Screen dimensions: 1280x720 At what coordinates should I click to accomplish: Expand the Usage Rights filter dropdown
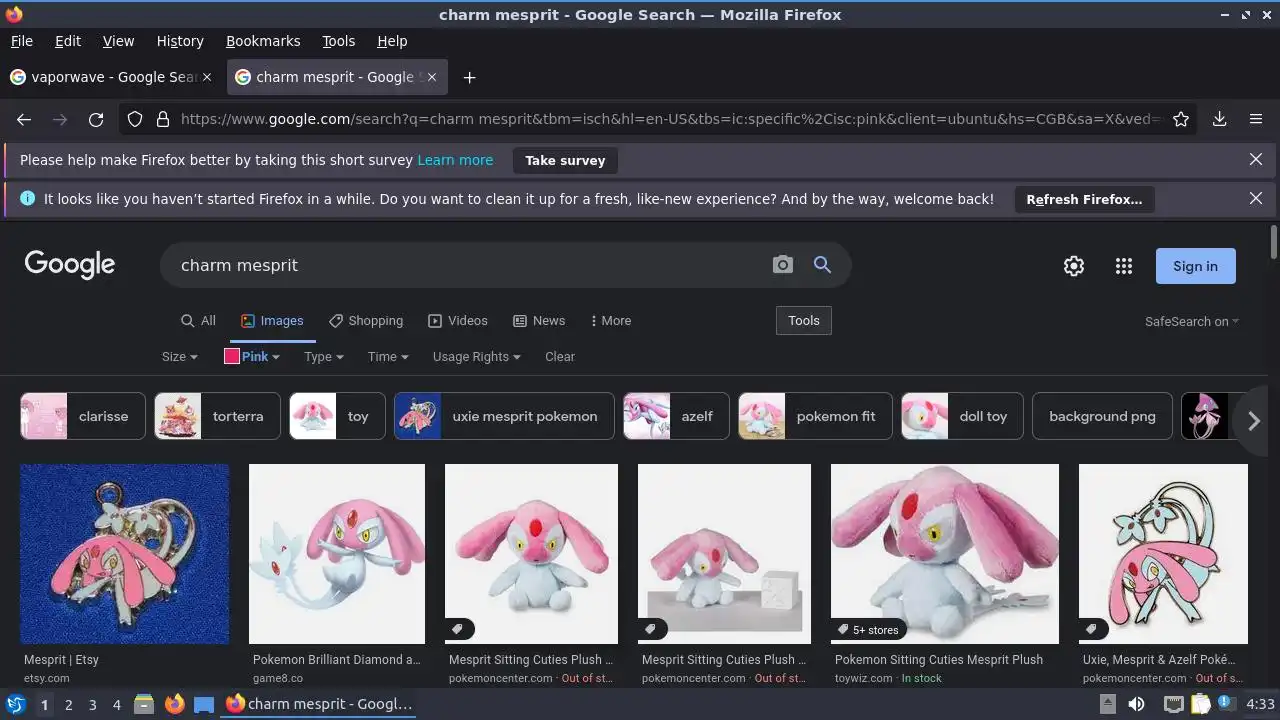tap(477, 357)
